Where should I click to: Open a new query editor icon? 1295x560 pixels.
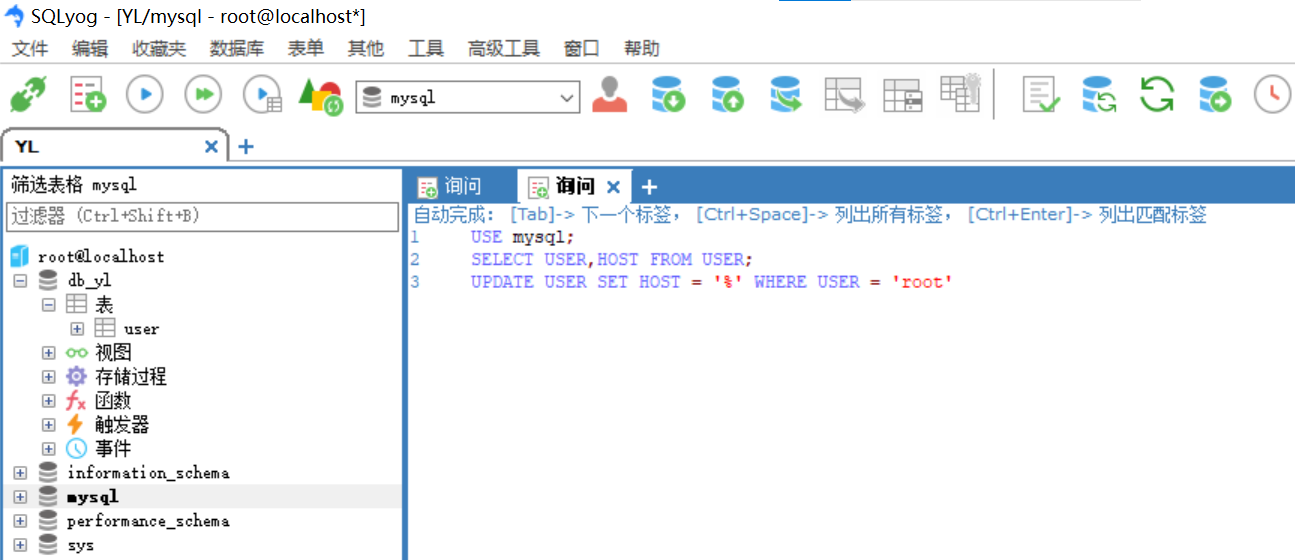[x=87, y=95]
